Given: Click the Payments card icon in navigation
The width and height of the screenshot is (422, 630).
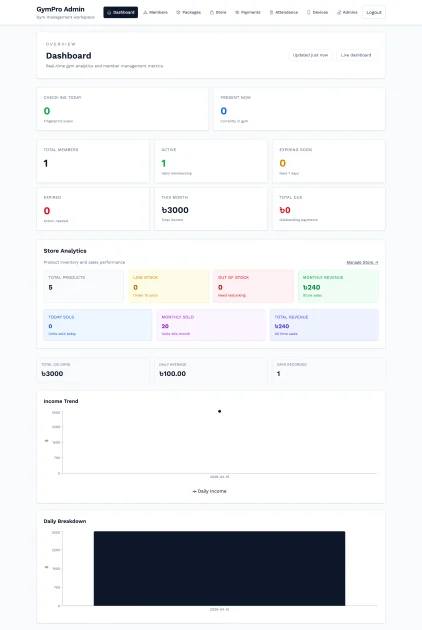Looking at the screenshot, I should coord(237,12).
